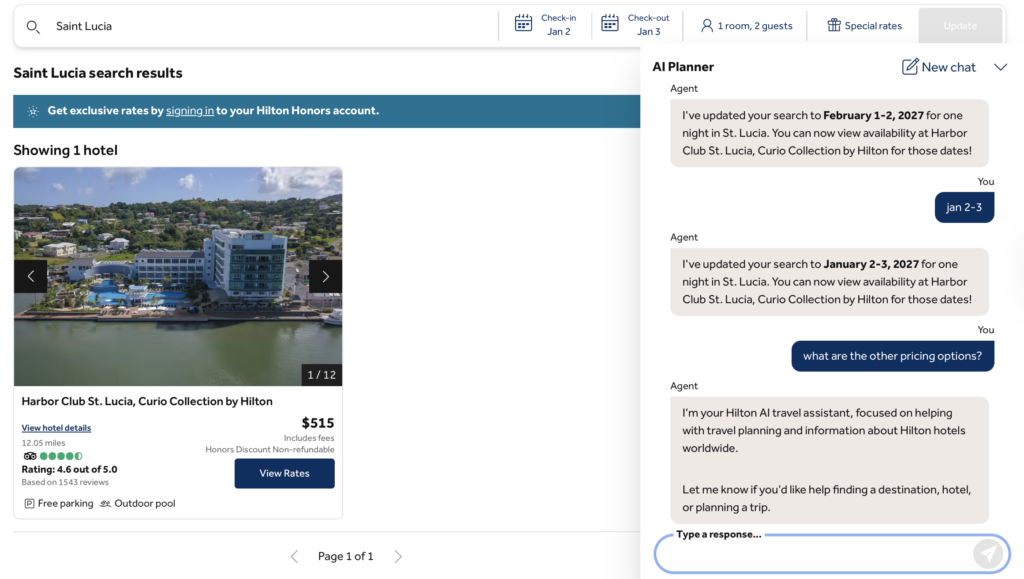This screenshot has height=579, width=1024.
Task: Collapse the AI Planner chat panel
Action: point(1000,67)
